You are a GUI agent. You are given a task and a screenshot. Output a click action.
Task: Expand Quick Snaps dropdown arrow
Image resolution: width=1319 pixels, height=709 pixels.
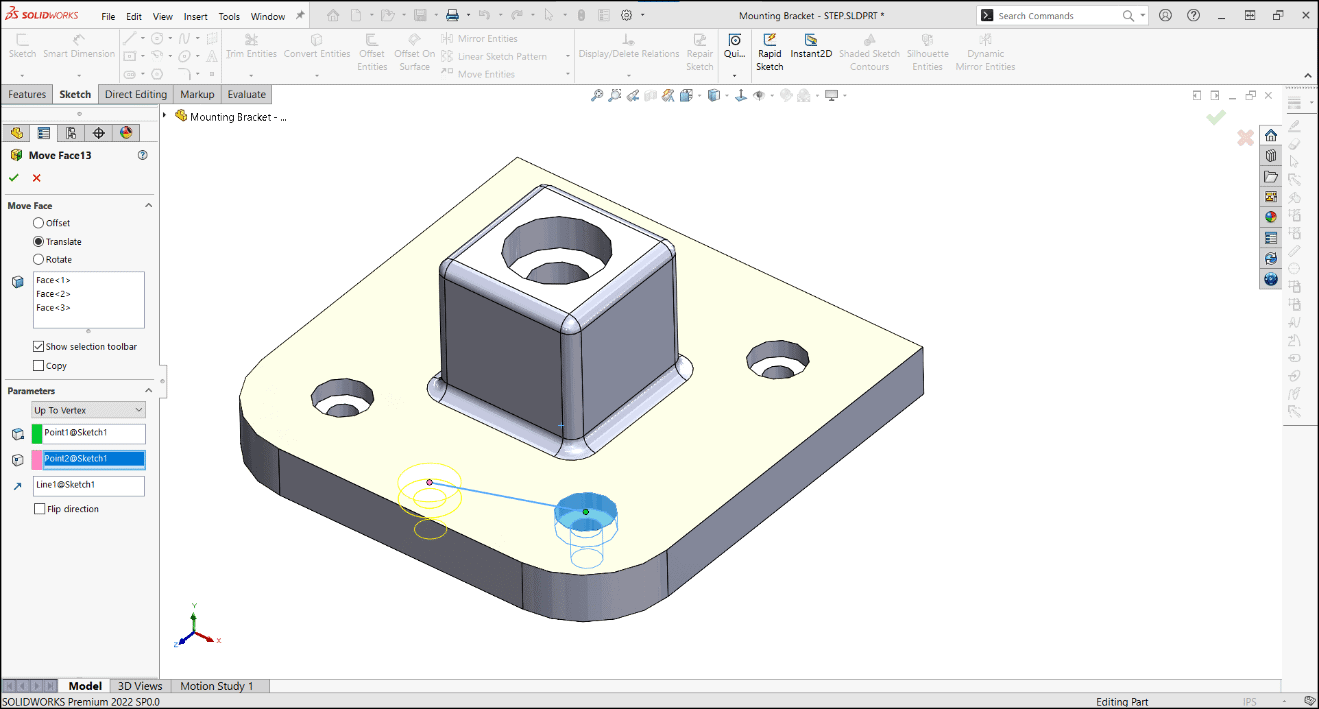735,75
